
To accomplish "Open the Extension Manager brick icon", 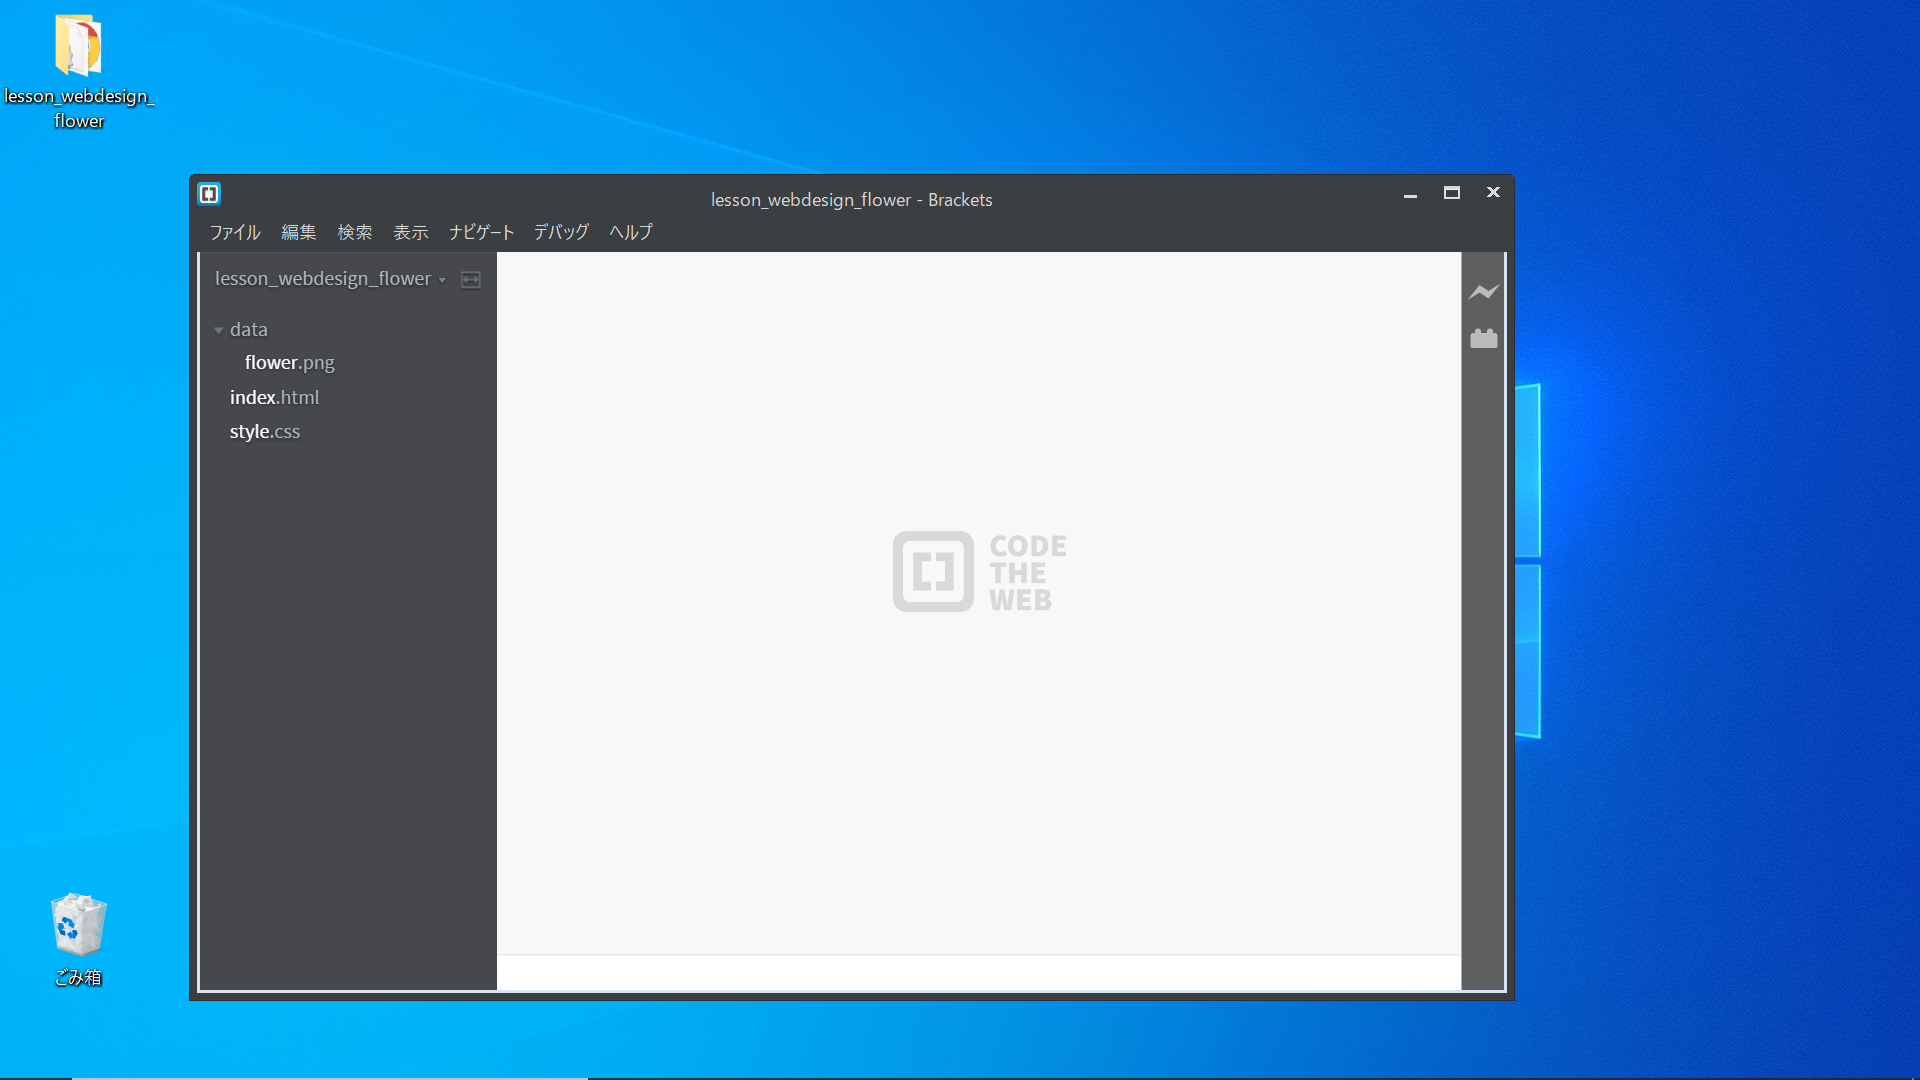I will pos(1484,338).
